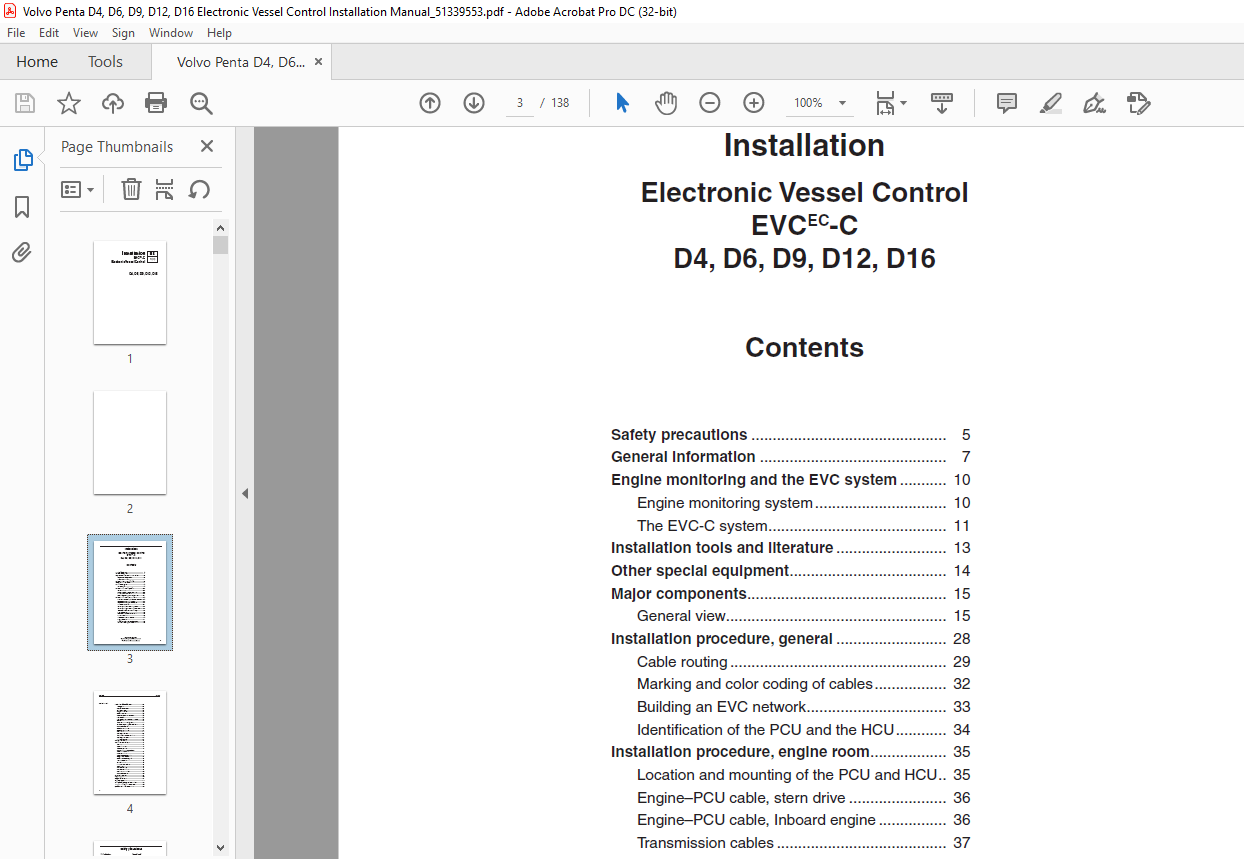The image size is (1244, 859).
Task: Select page 3 contents thumbnail
Action: pyautogui.click(x=130, y=592)
